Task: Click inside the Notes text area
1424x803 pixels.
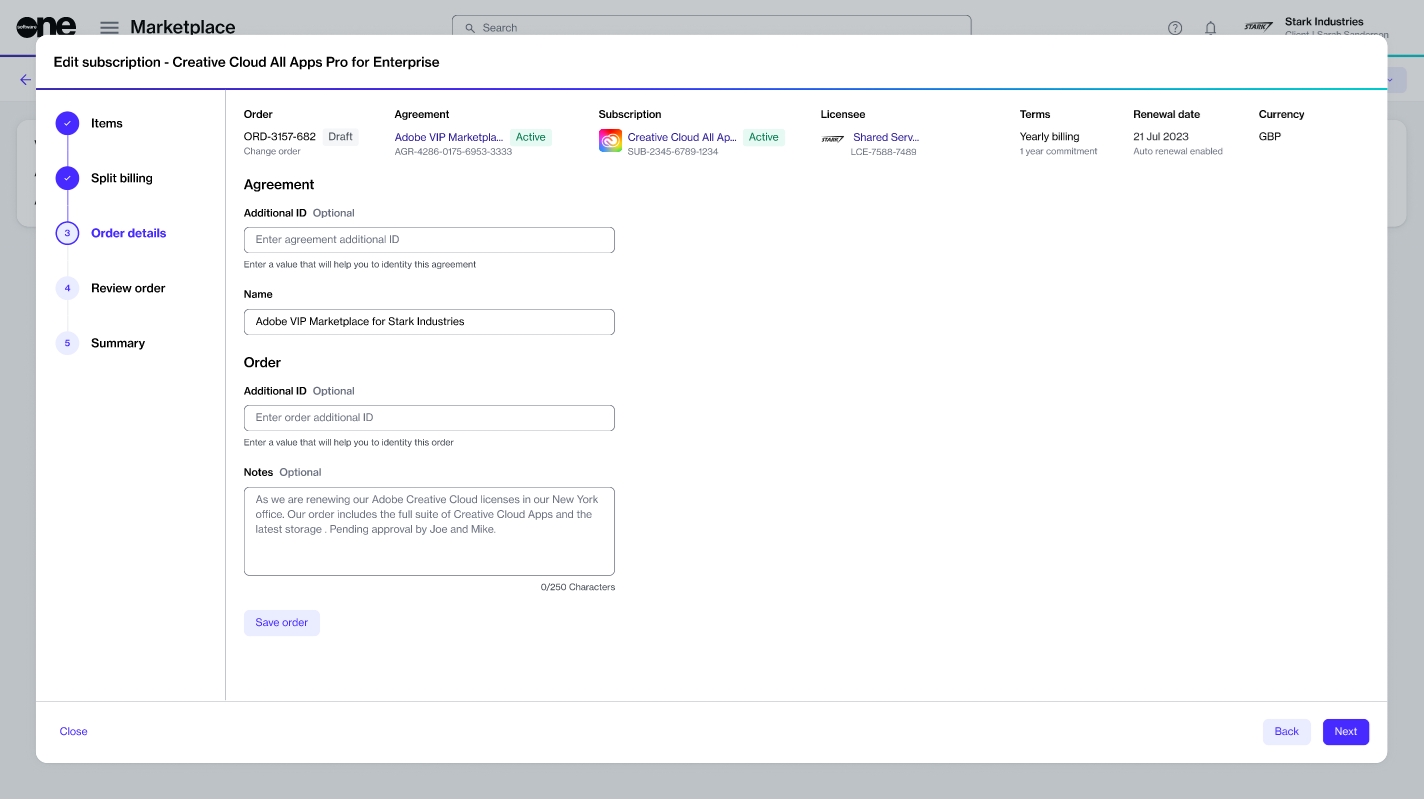Action: pyautogui.click(x=429, y=531)
